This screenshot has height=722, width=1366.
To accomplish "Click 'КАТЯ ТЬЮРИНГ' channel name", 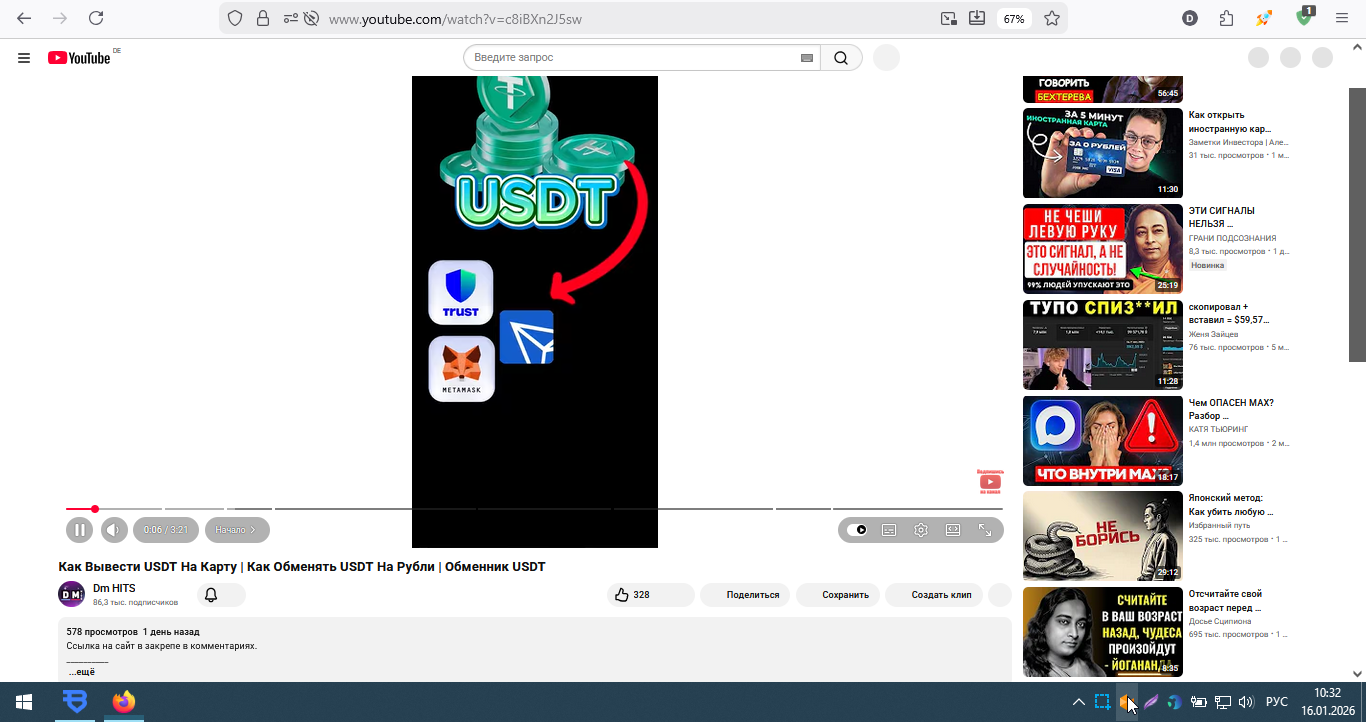I will 1218,429.
